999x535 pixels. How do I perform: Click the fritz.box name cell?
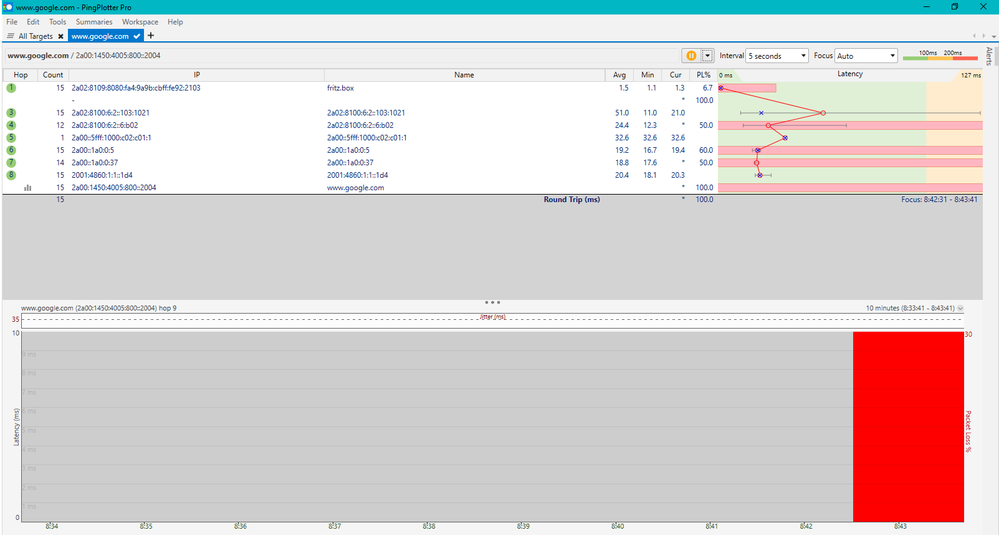(x=340, y=88)
